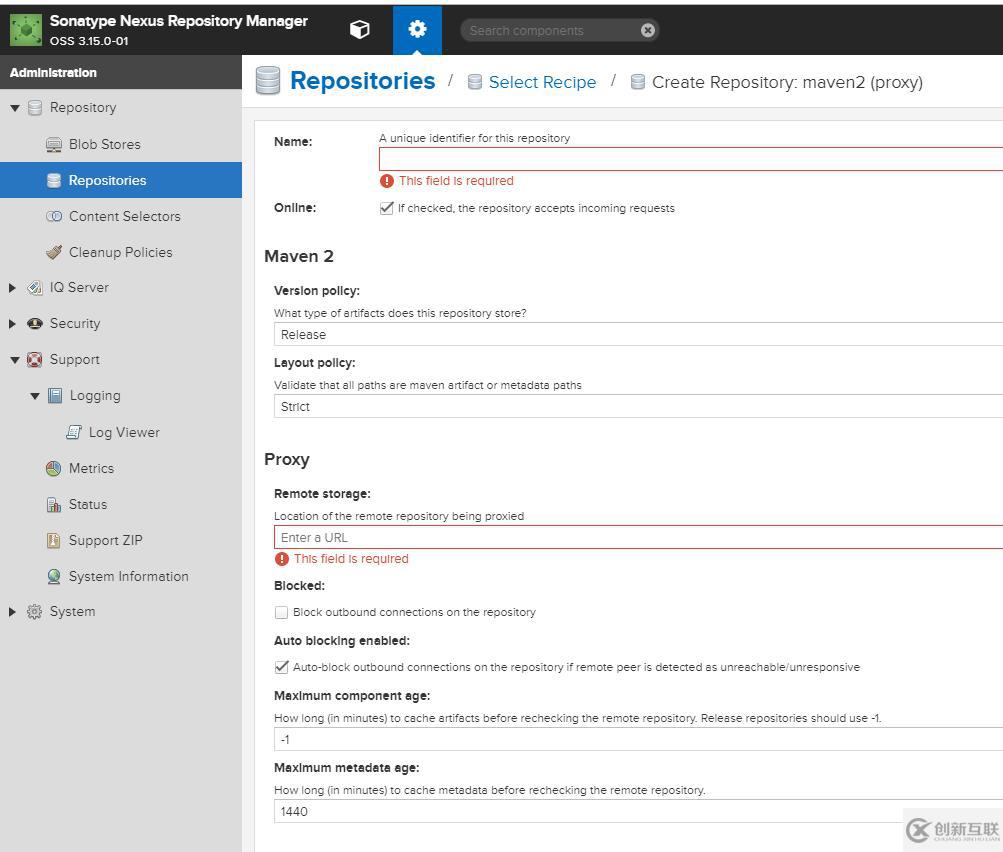Focus the Maximum metadata age field

(x=638, y=811)
